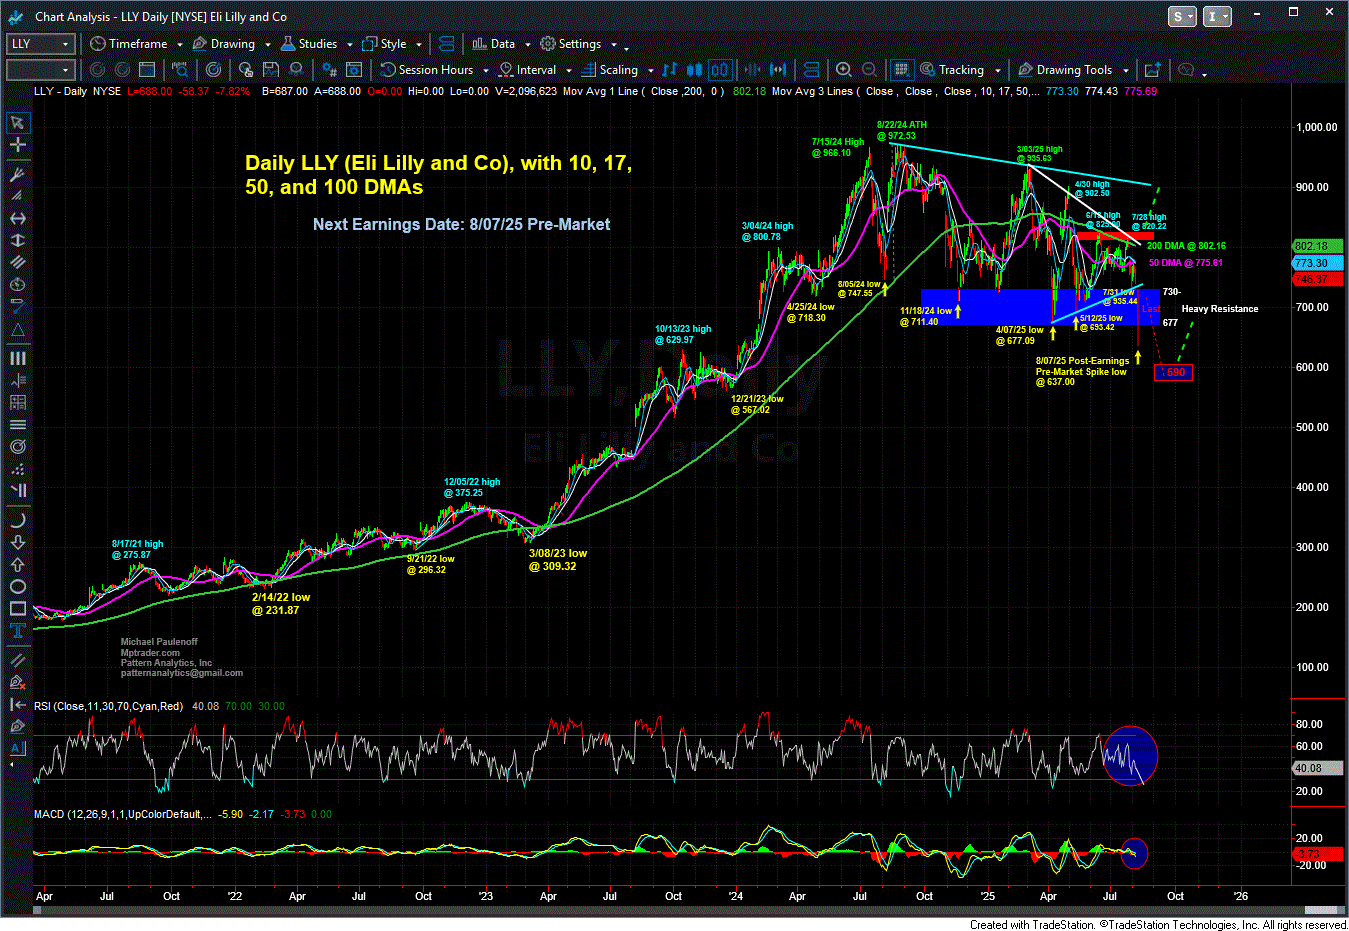Toggle the hollow candlestick chart type

pos(720,70)
